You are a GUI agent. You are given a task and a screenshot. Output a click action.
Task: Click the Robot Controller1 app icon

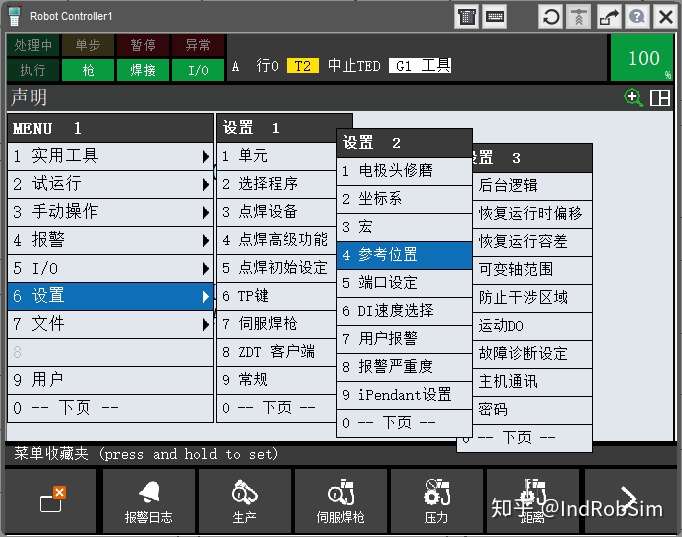pyautogui.click(x=14, y=17)
